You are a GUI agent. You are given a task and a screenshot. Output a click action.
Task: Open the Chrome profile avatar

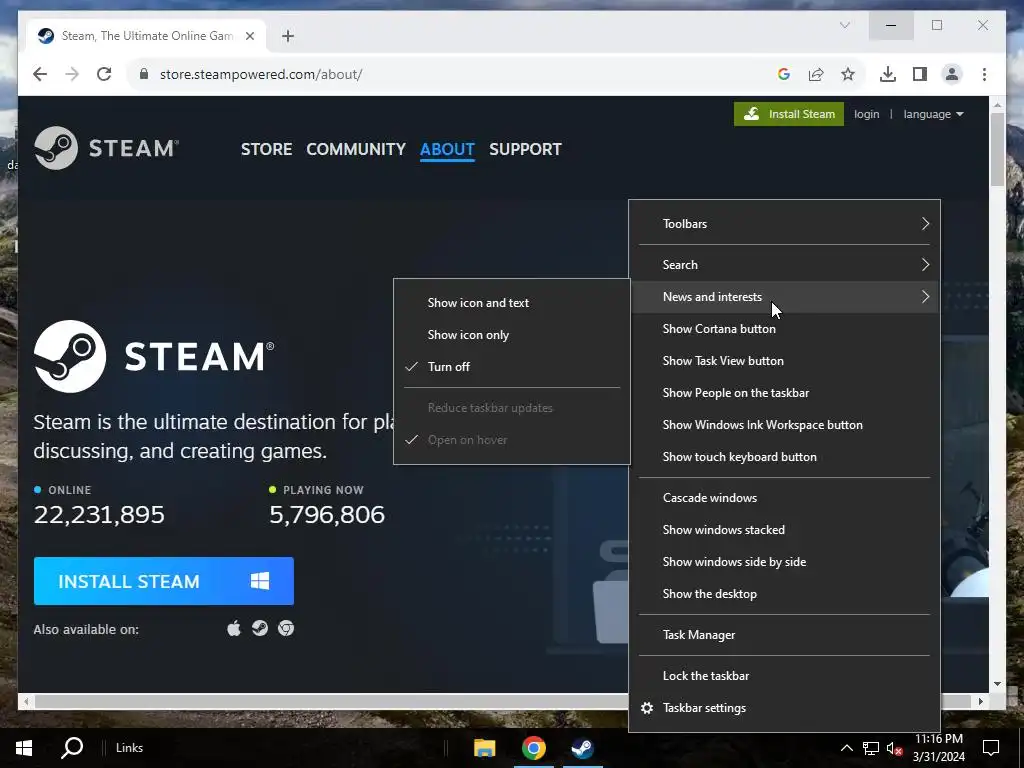[x=952, y=74]
